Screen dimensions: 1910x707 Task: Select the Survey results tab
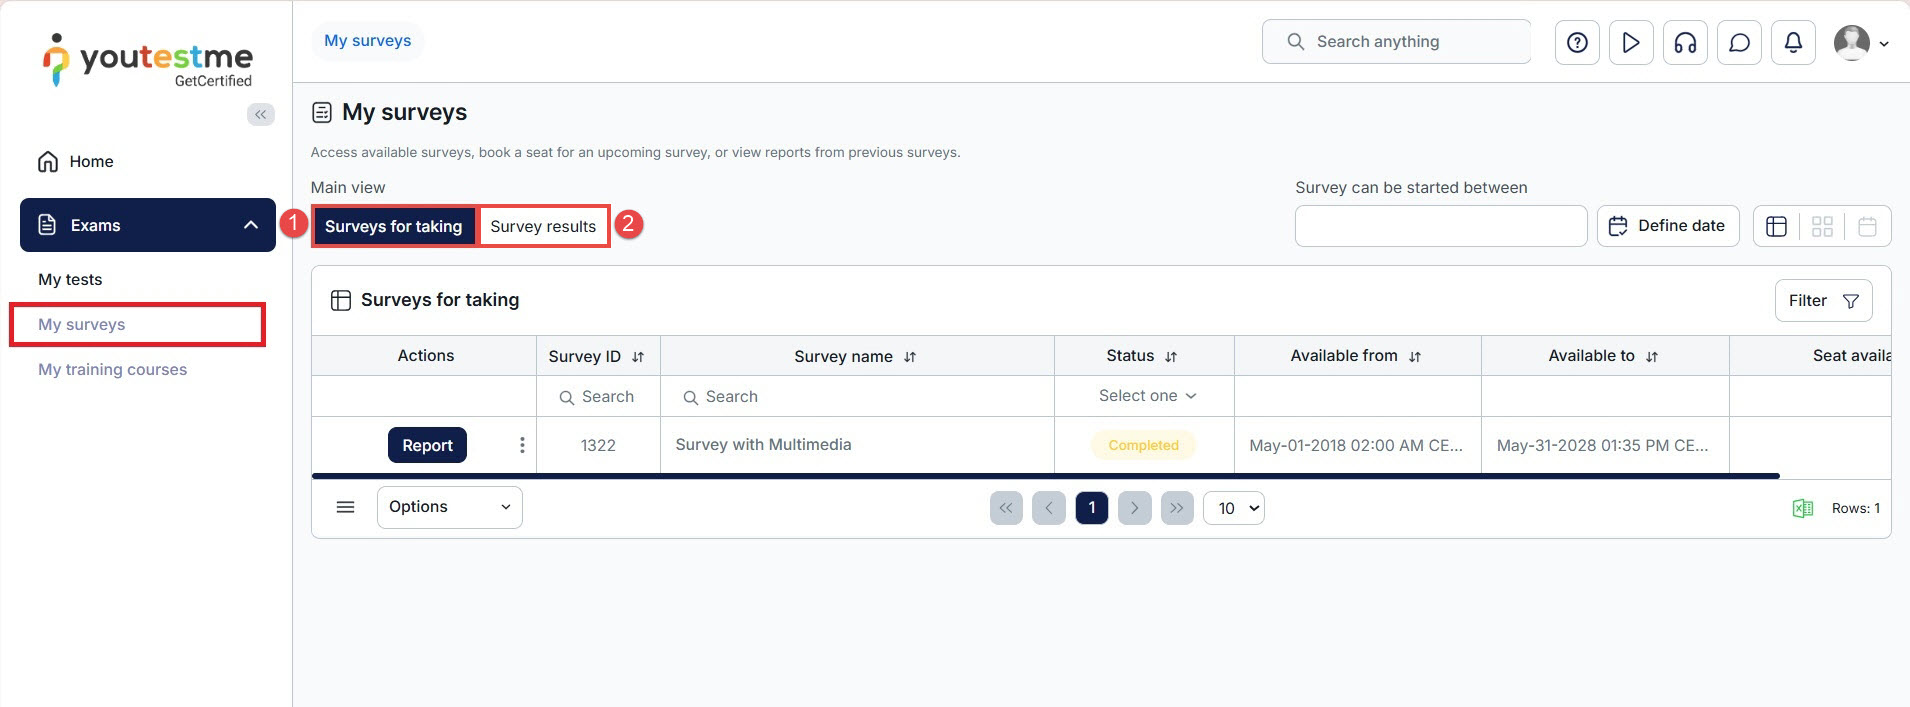pyautogui.click(x=543, y=226)
